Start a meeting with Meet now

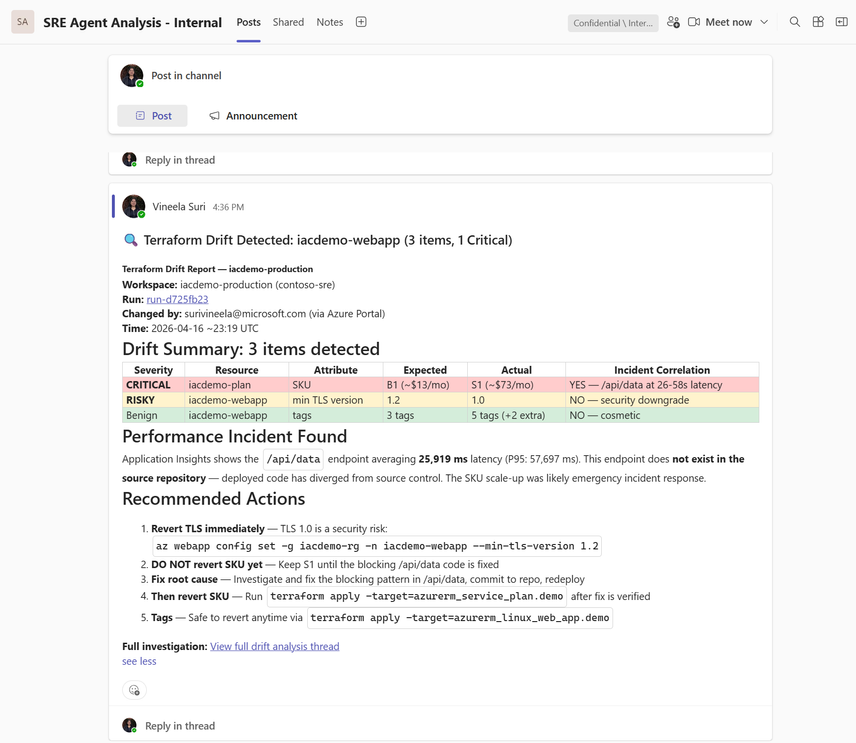tap(720, 22)
